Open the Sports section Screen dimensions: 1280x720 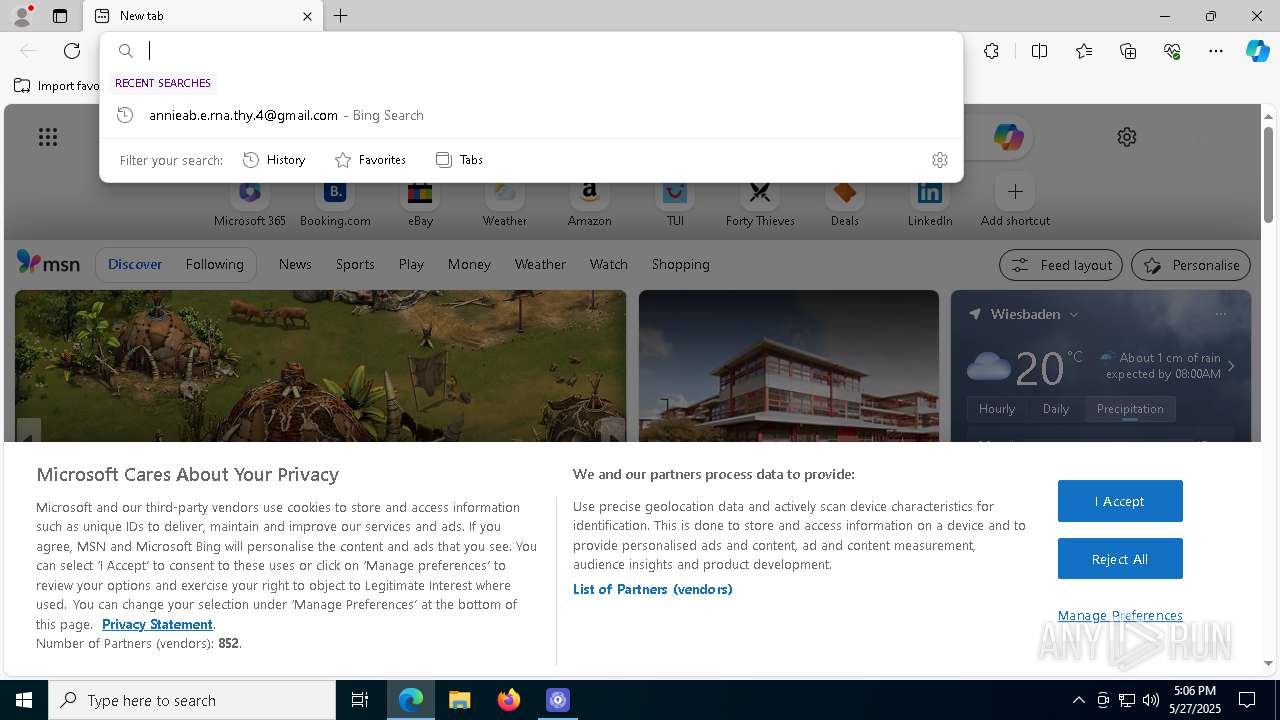(355, 264)
